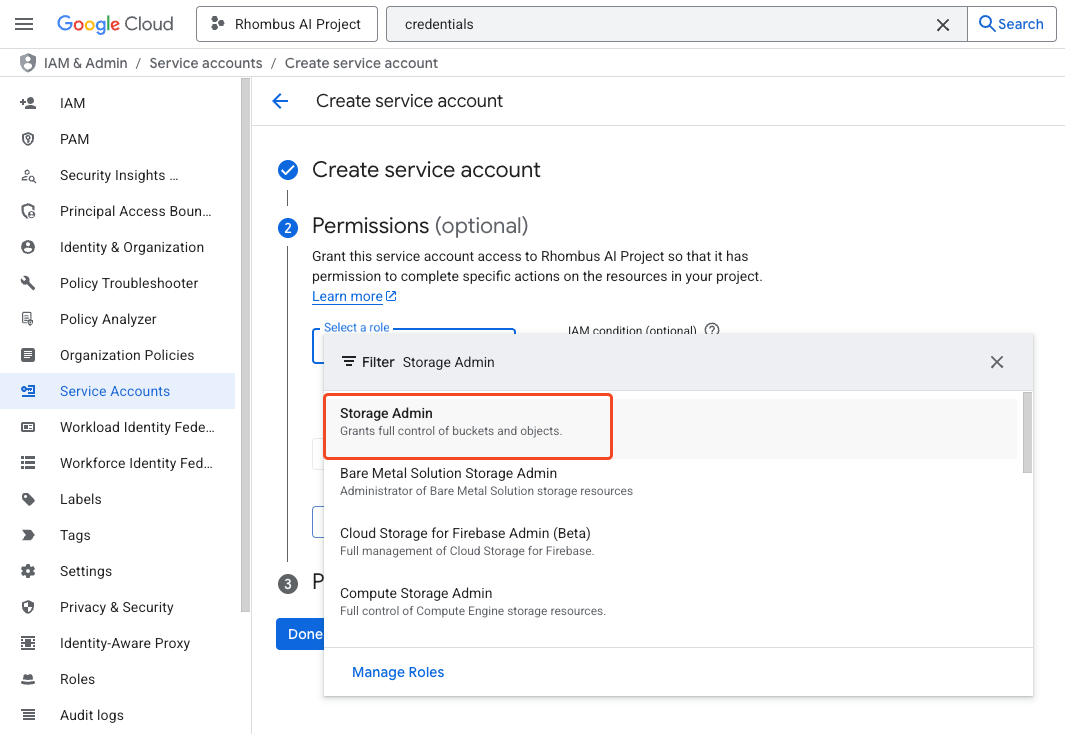
Task: Click Manage Roles in the dialog
Action: coord(398,672)
